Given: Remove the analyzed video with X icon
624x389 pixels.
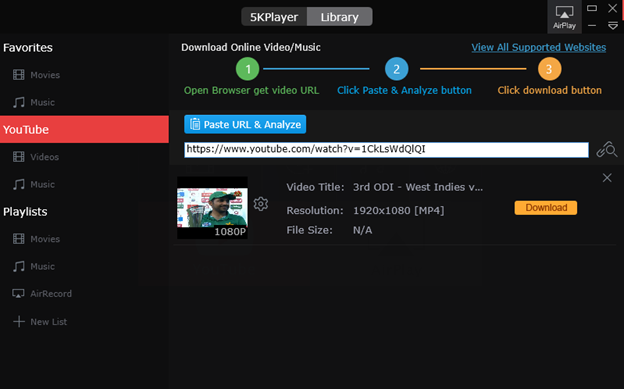Looking at the screenshot, I should (x=607, y=178).
